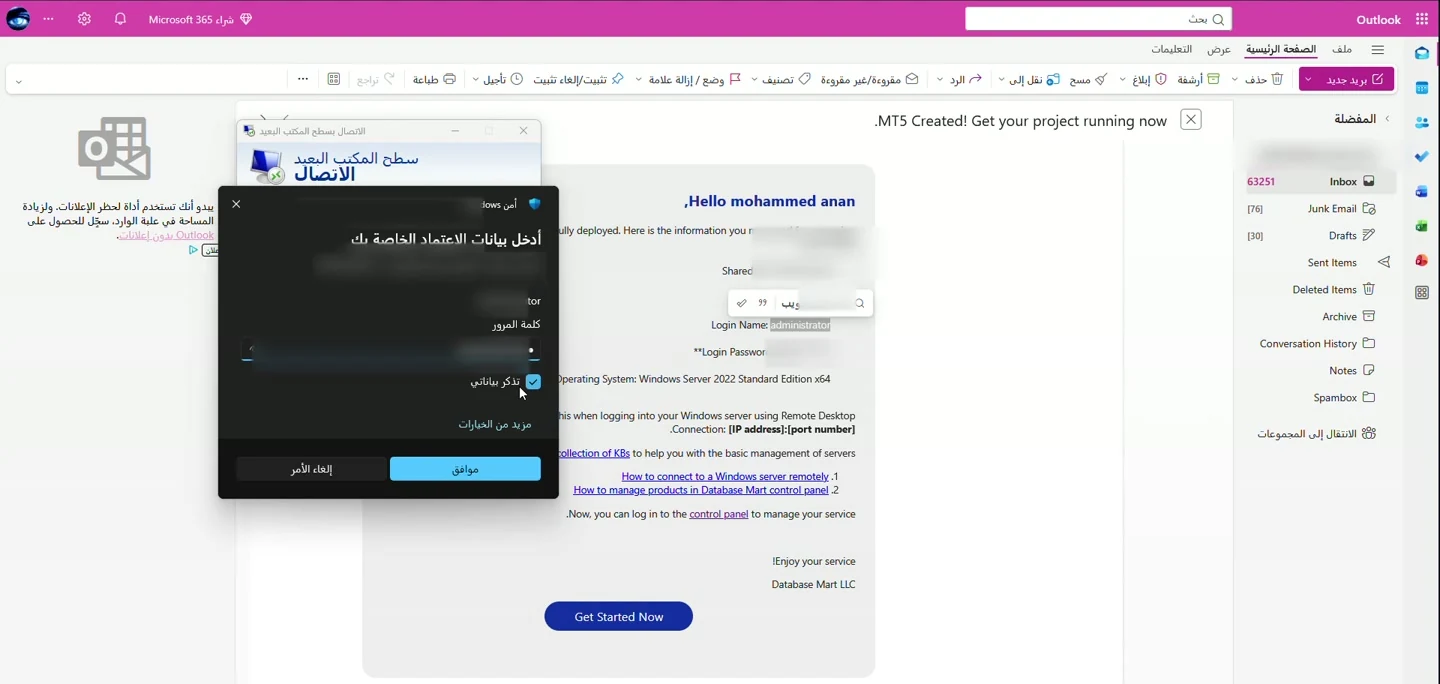Screen dimensions: 1440x684
Task: Click the notifications bell icon
Action: (120, 19)
